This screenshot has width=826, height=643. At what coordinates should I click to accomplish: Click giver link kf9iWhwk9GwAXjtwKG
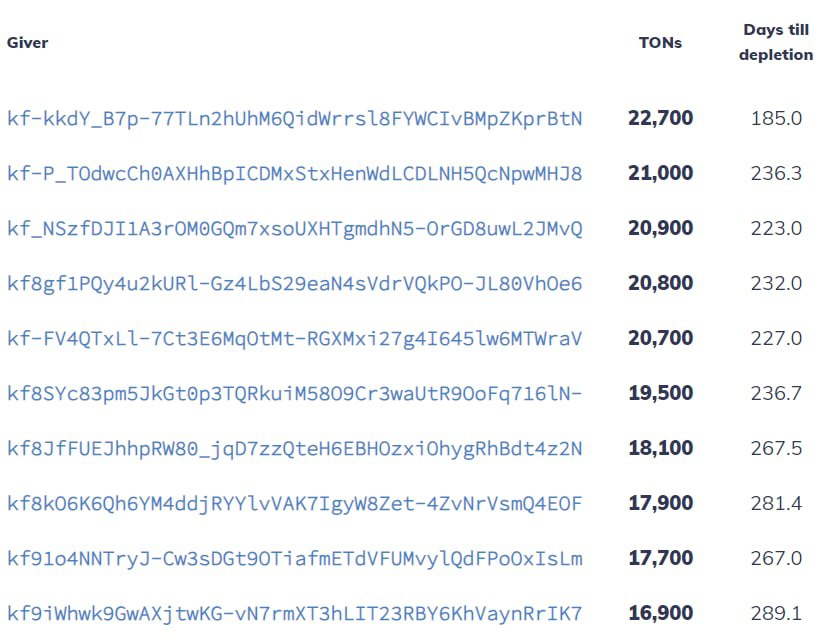coord(294,614)
